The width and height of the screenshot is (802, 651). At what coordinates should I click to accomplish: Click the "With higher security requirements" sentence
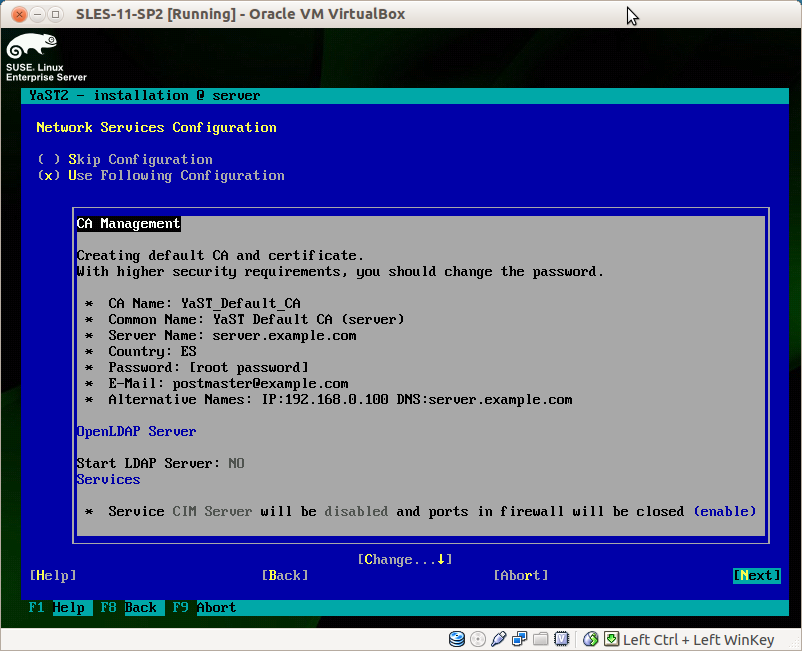tap(340, 272)
